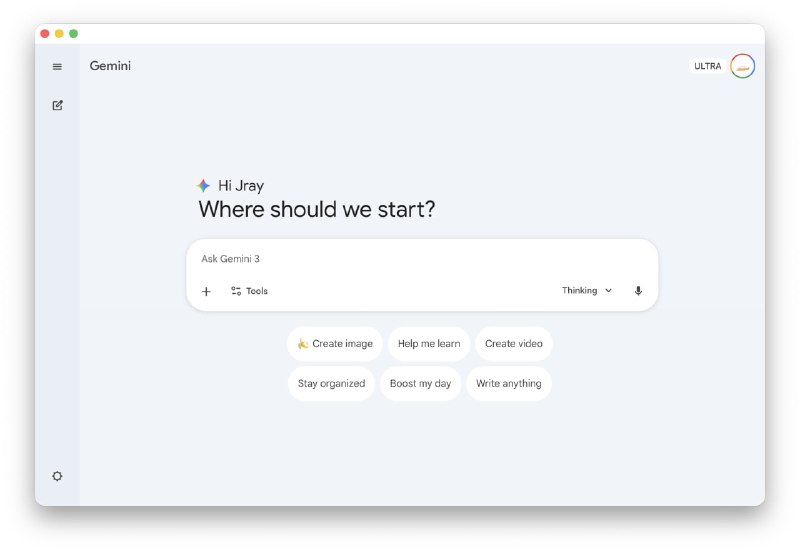This screenshot has height=552, width=800.
Task: Start a new chat via the sidebar icon
Action: 57,105
